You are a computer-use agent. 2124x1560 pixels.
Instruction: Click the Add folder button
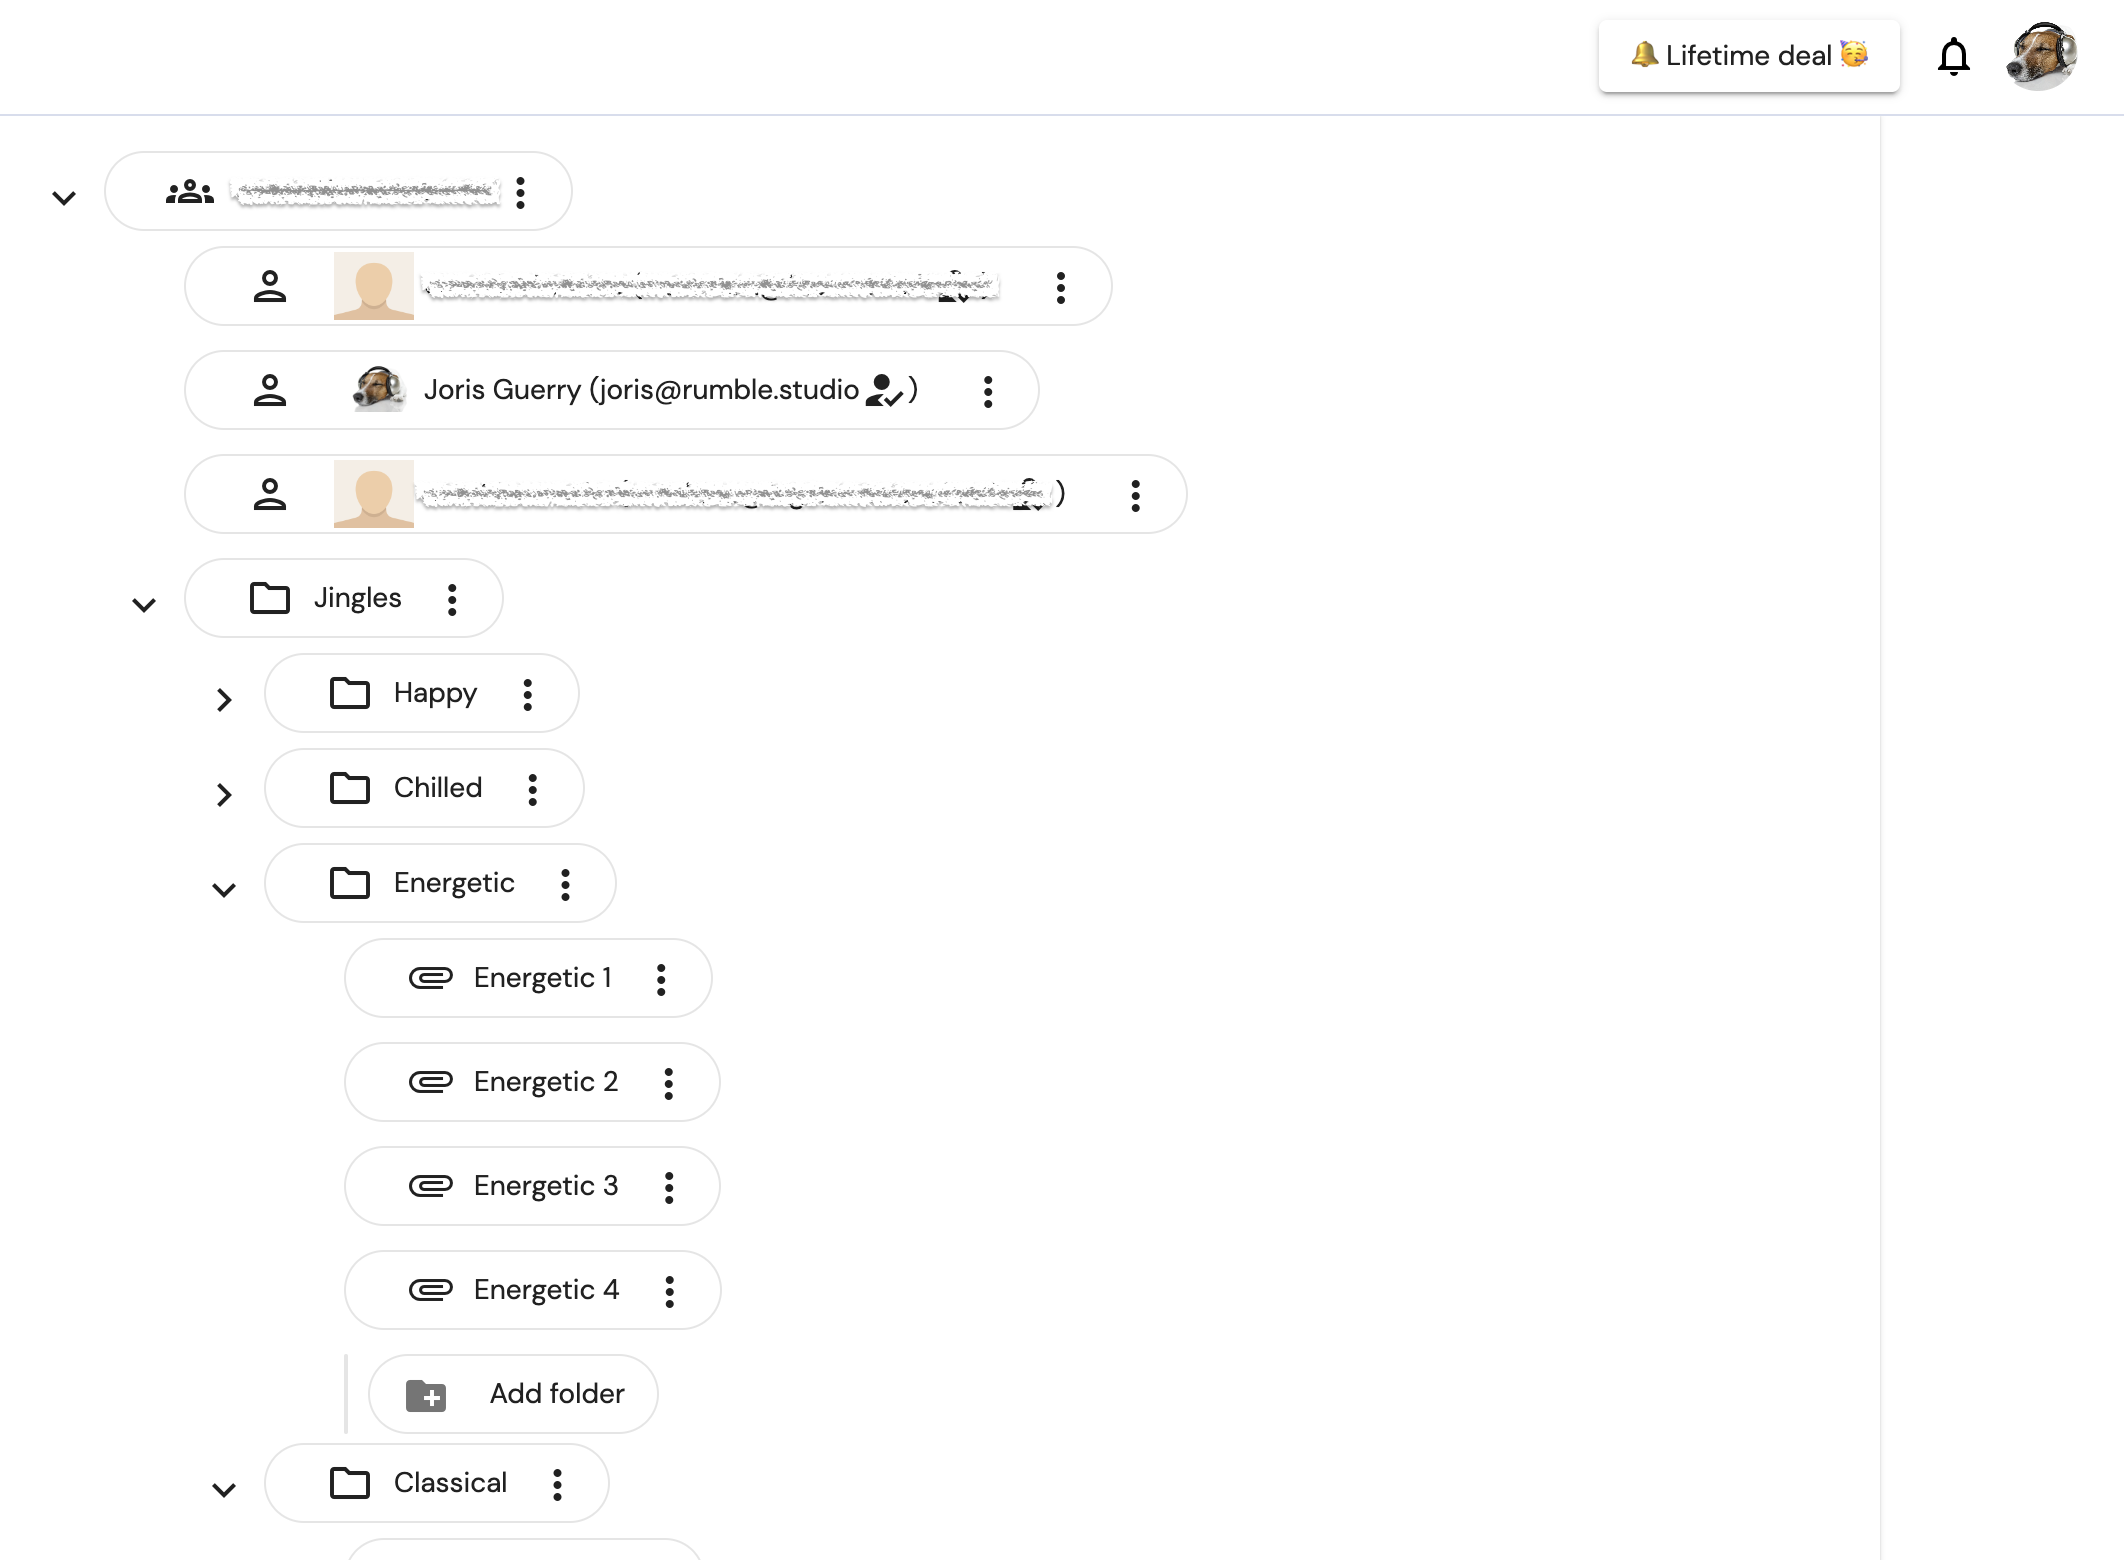(x=513, y=1394)
